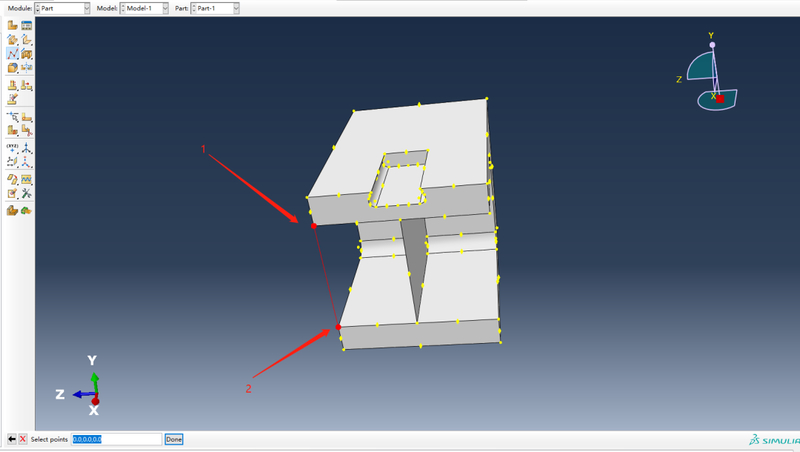Viewport: 800px width, 452px height.
Task: Expand the Model dropdown showing Model-1
Action: 144,8
